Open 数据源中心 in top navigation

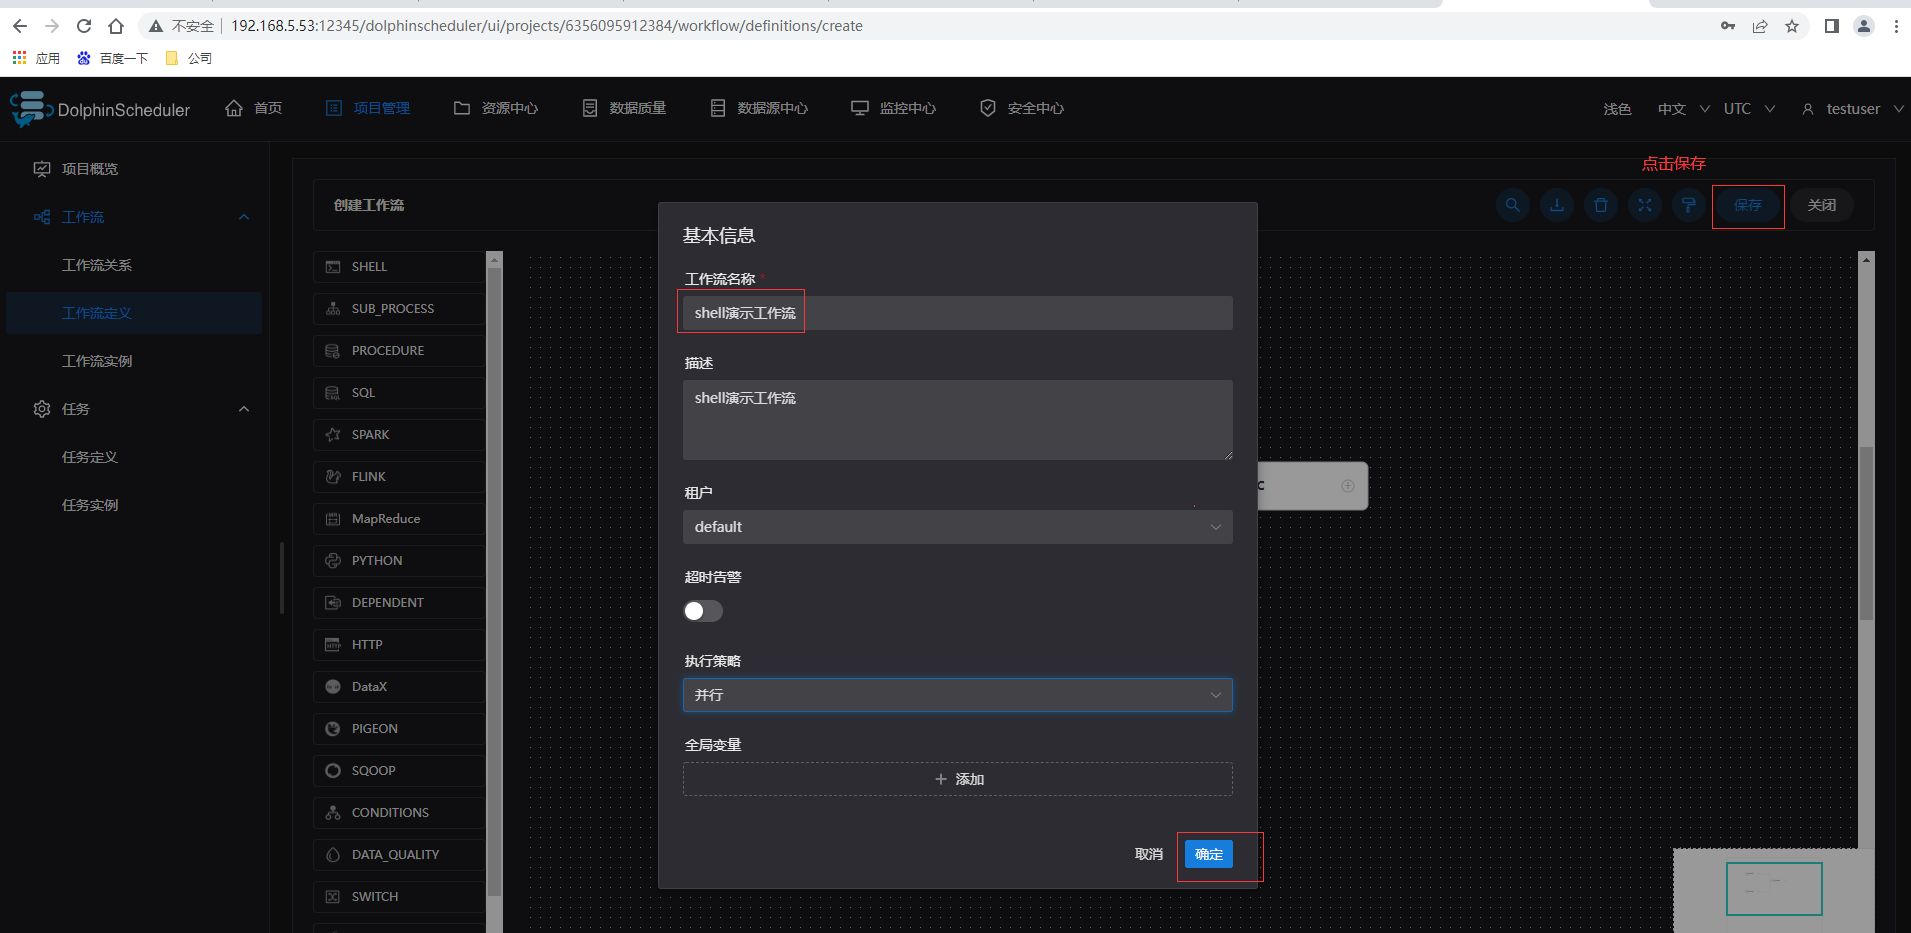coord(759,108)
